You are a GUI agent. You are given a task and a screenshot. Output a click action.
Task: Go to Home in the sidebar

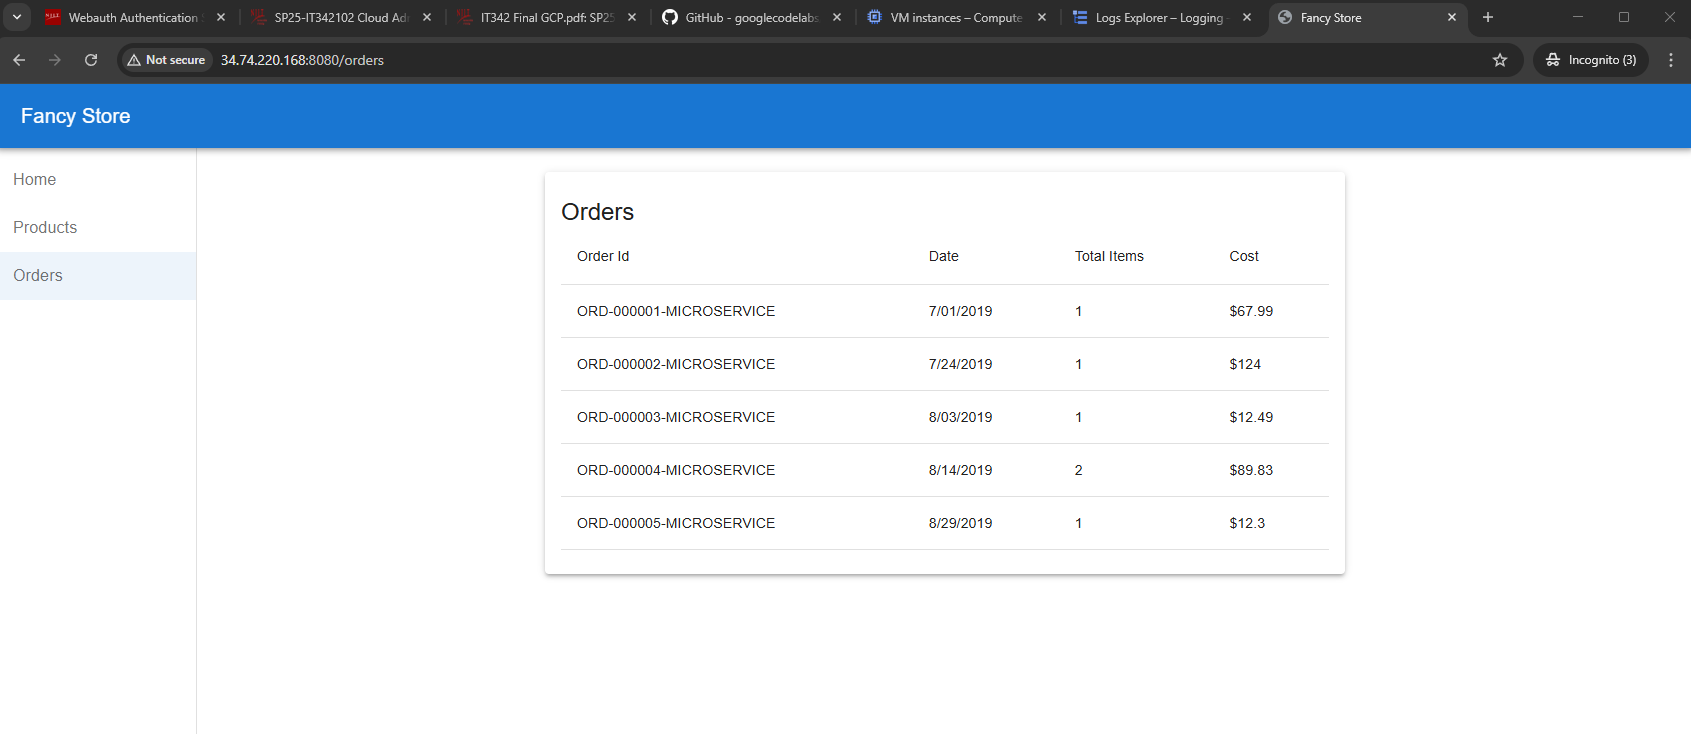coord(35,180)
